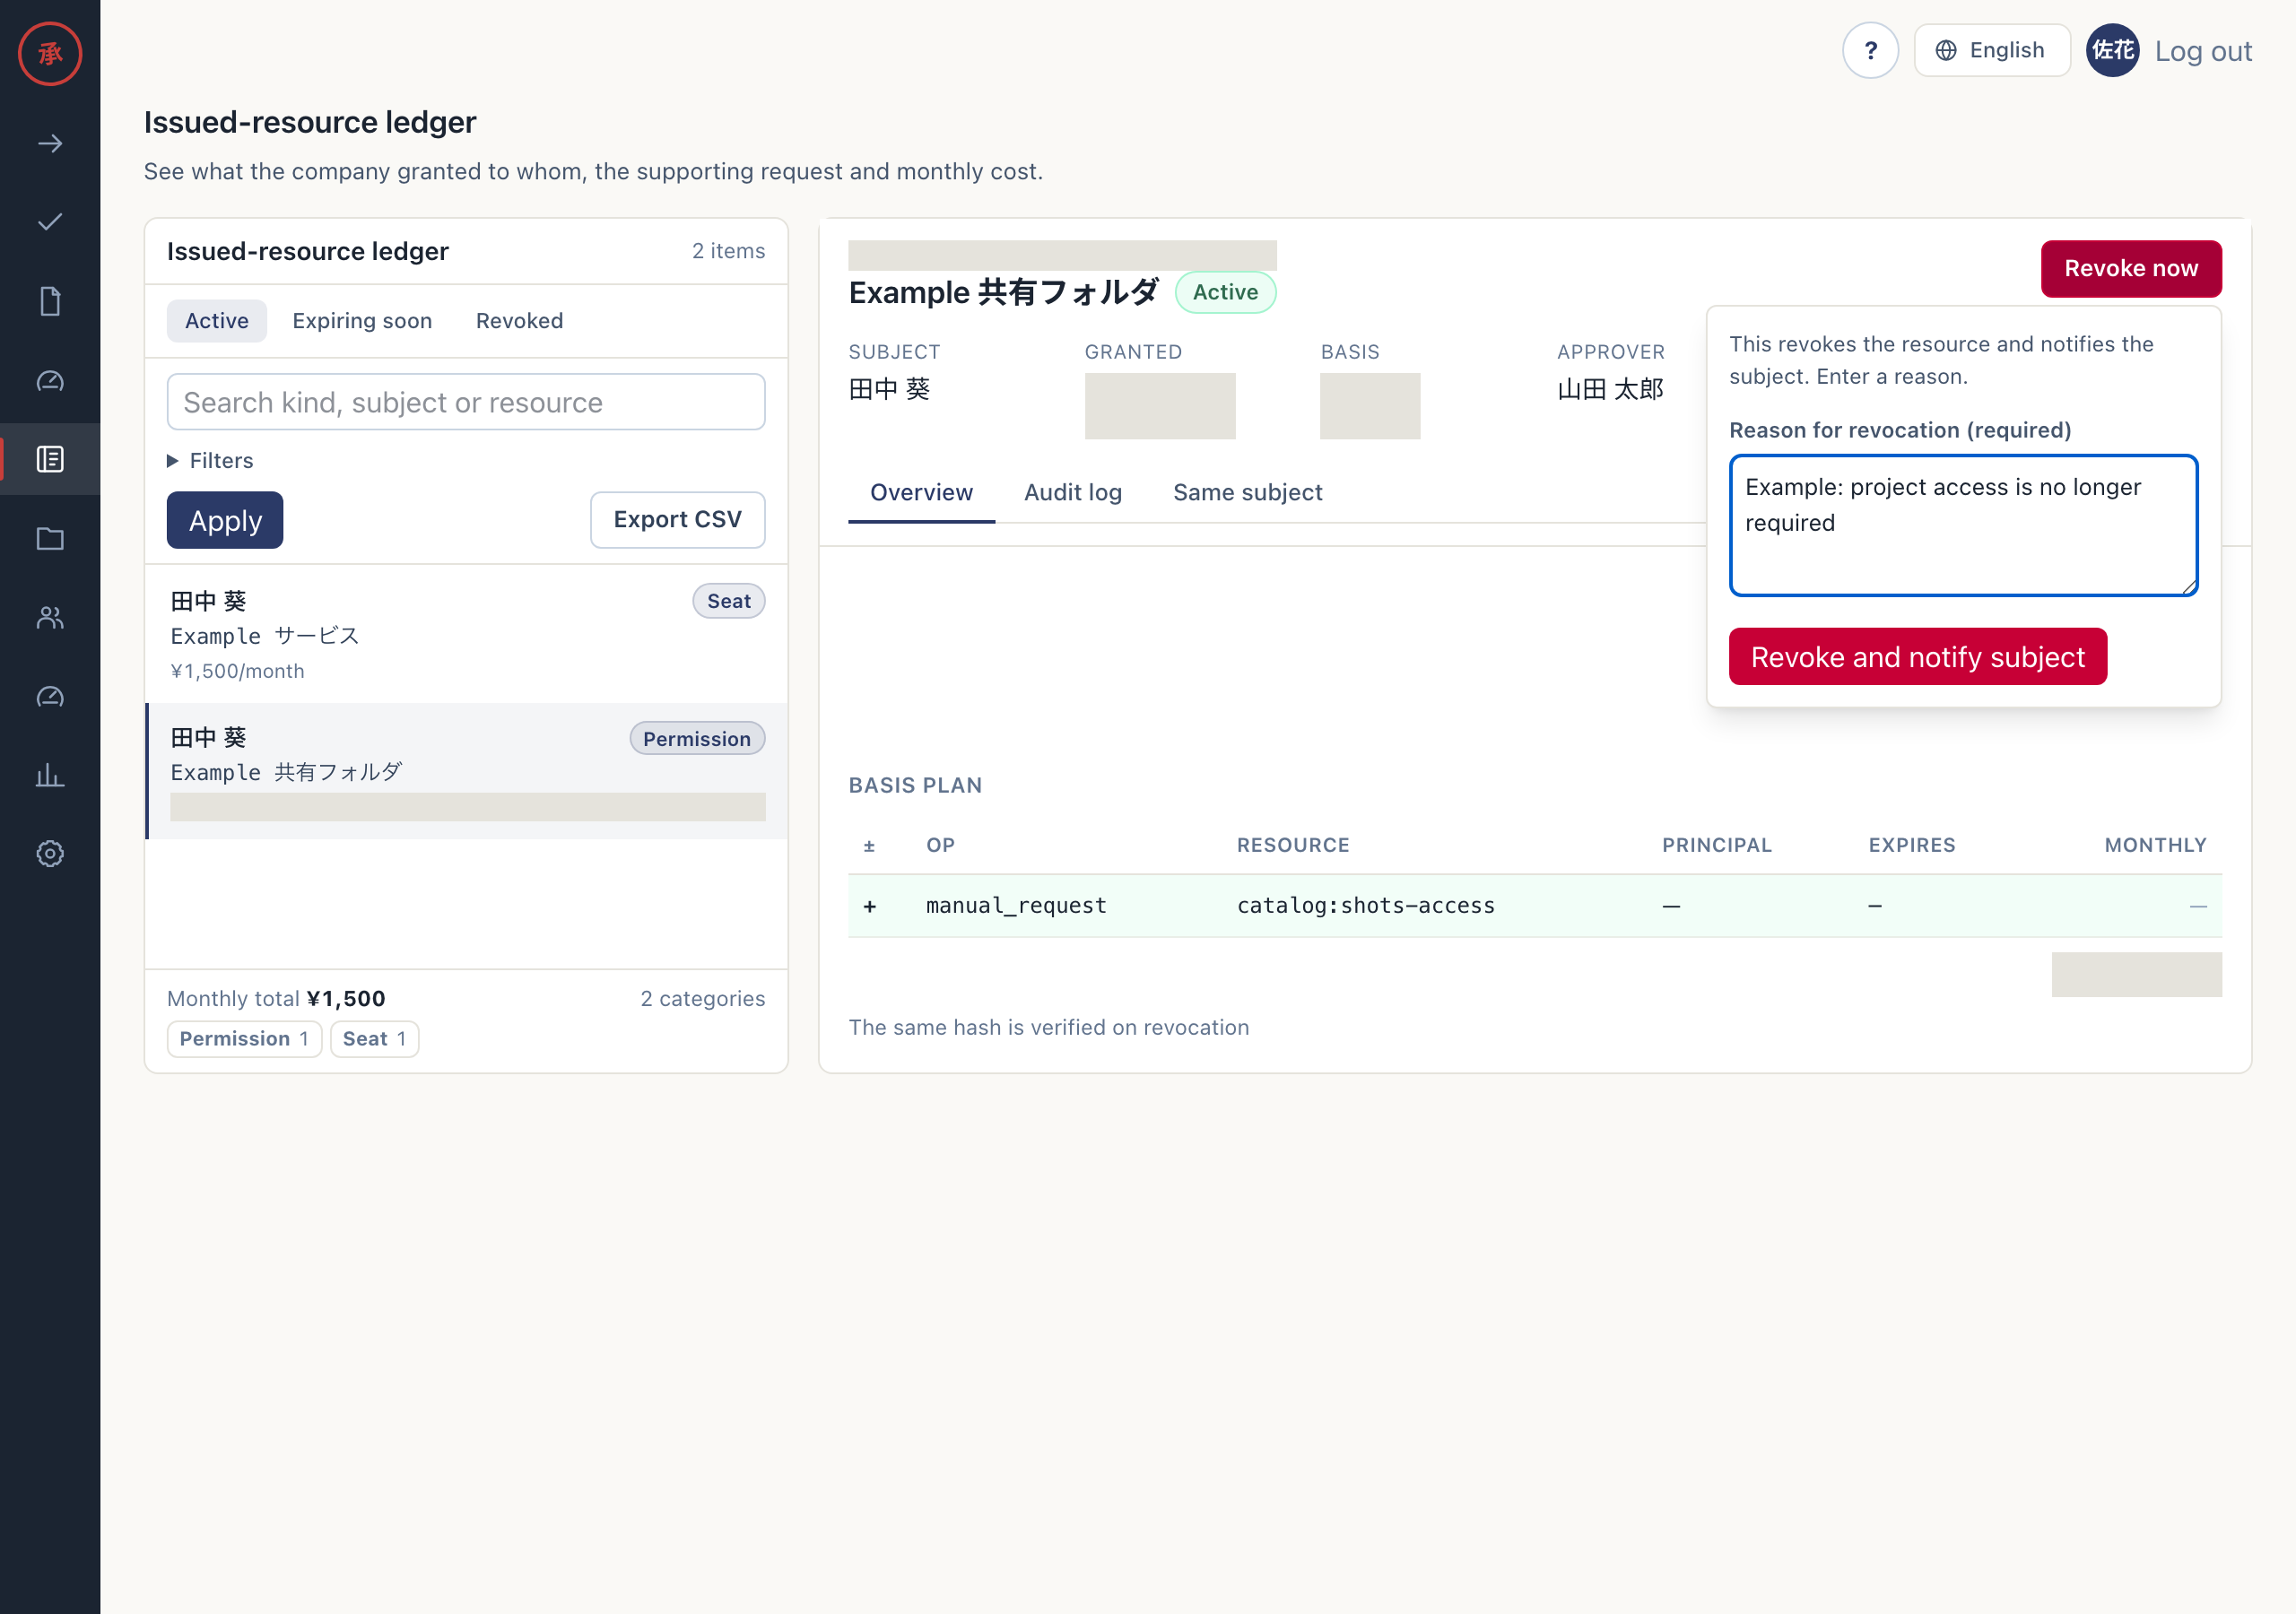2296x1614 pixels.
Task: Open the folder icon in the sidebar
Action: pos(50,539)
